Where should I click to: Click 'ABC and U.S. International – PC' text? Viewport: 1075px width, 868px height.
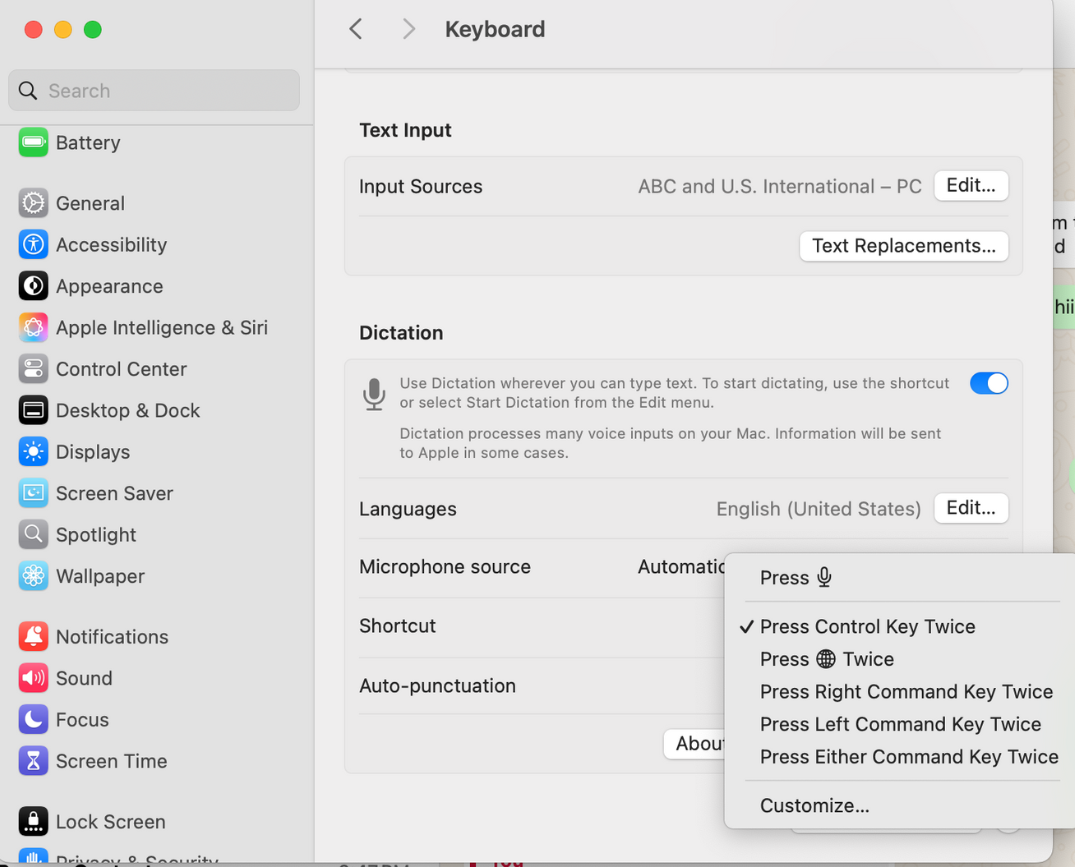[779, 186]
